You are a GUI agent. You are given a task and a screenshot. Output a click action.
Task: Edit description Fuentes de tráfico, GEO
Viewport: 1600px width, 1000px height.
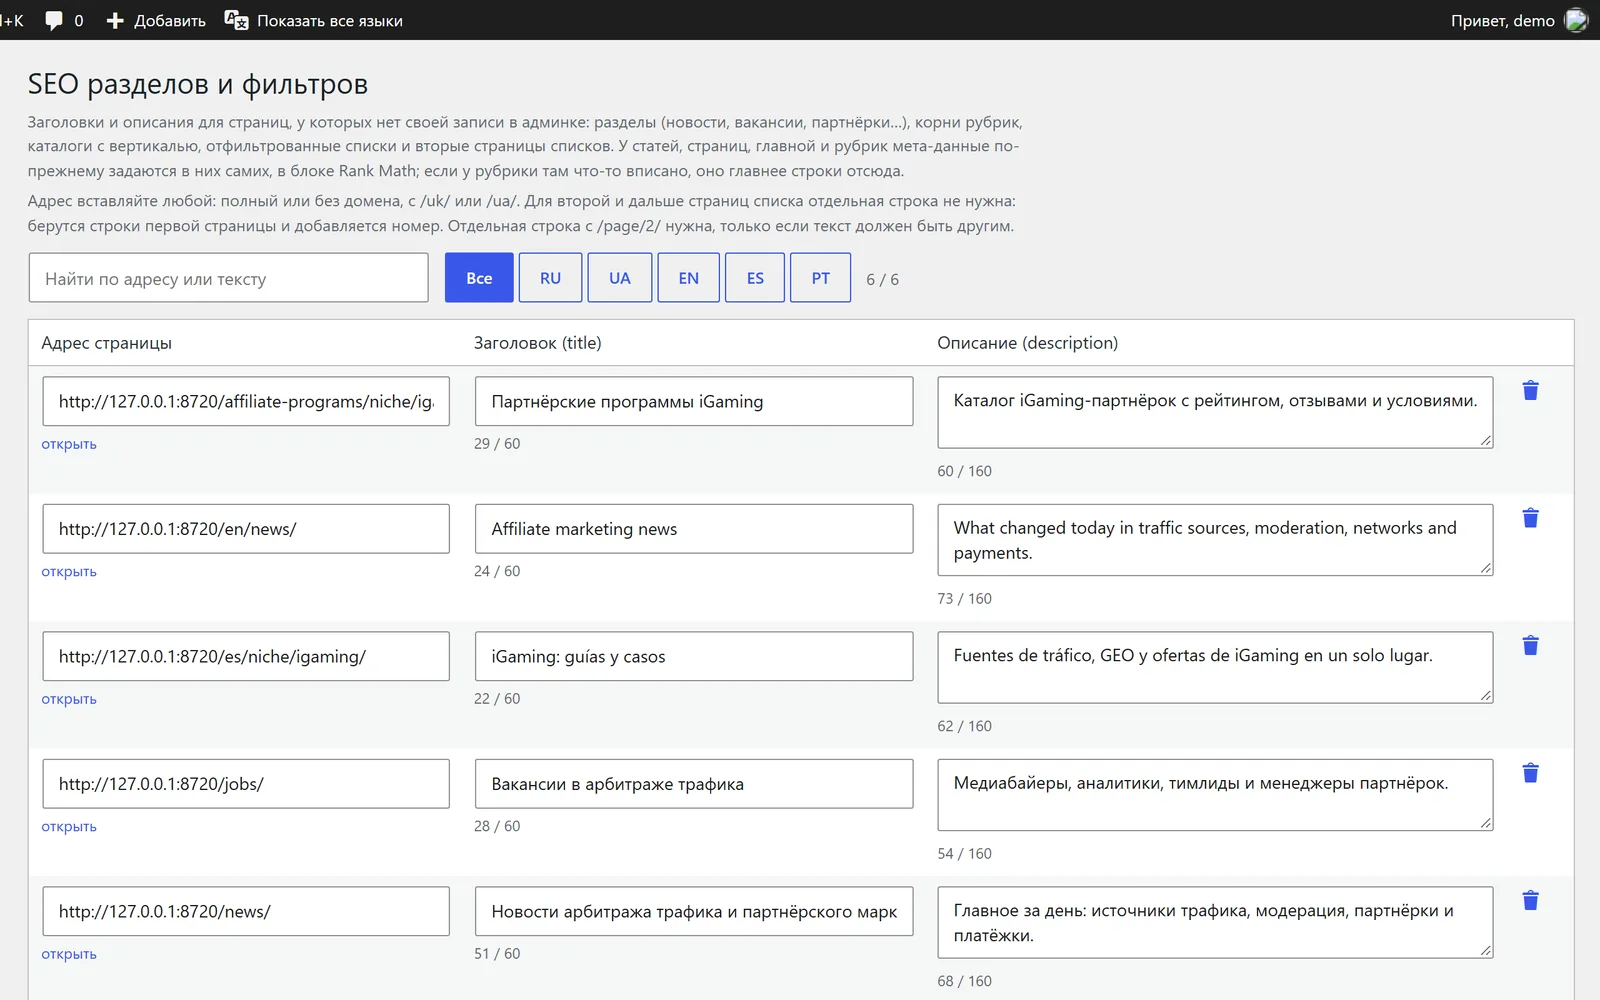click(x=1215, y=667)
